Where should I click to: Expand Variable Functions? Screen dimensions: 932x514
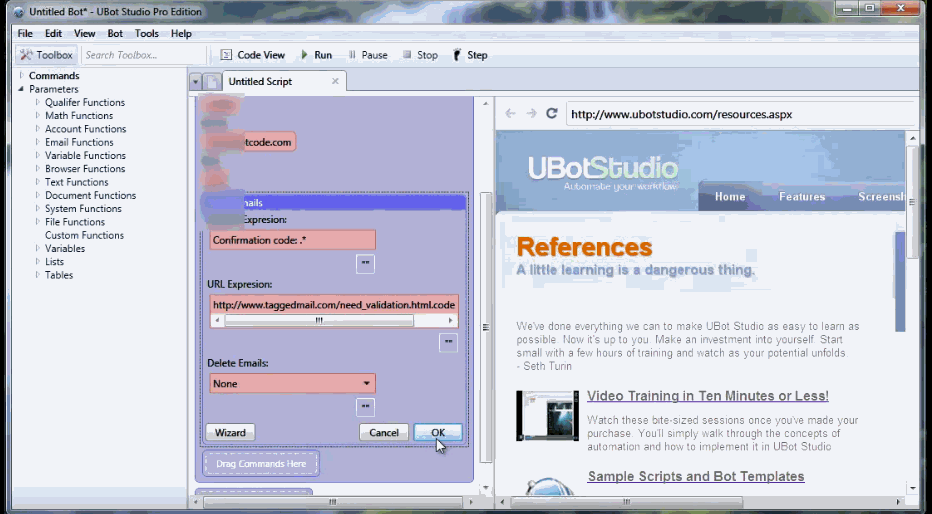[x=37, y=155]
